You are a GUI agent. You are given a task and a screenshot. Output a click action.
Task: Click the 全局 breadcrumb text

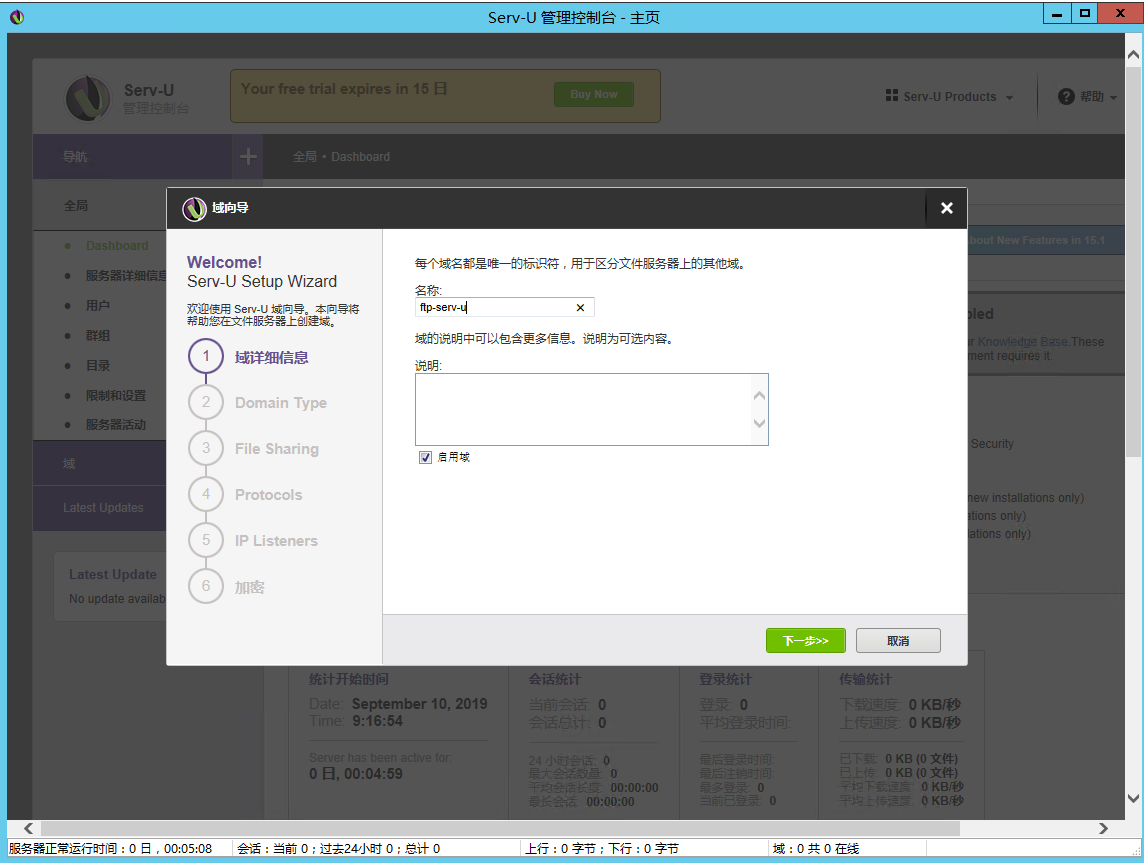(x=305, y=157)
